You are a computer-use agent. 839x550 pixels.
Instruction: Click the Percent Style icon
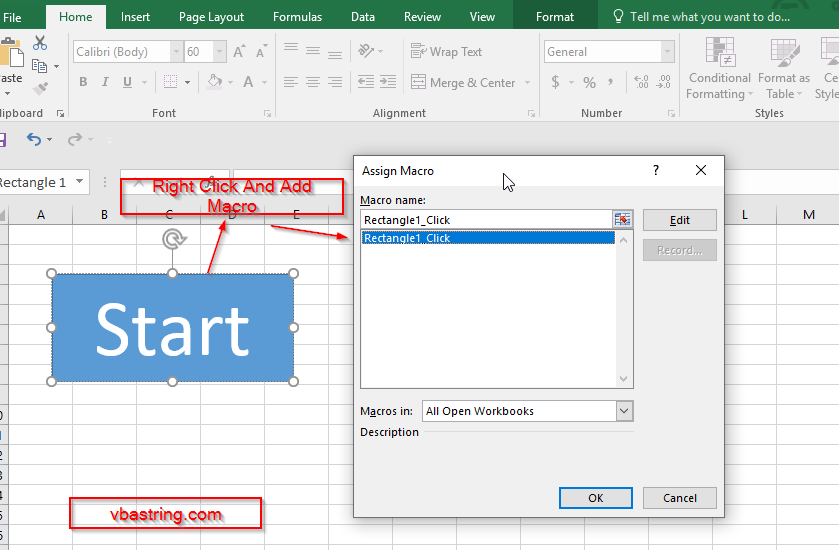(x=589, y=83)
